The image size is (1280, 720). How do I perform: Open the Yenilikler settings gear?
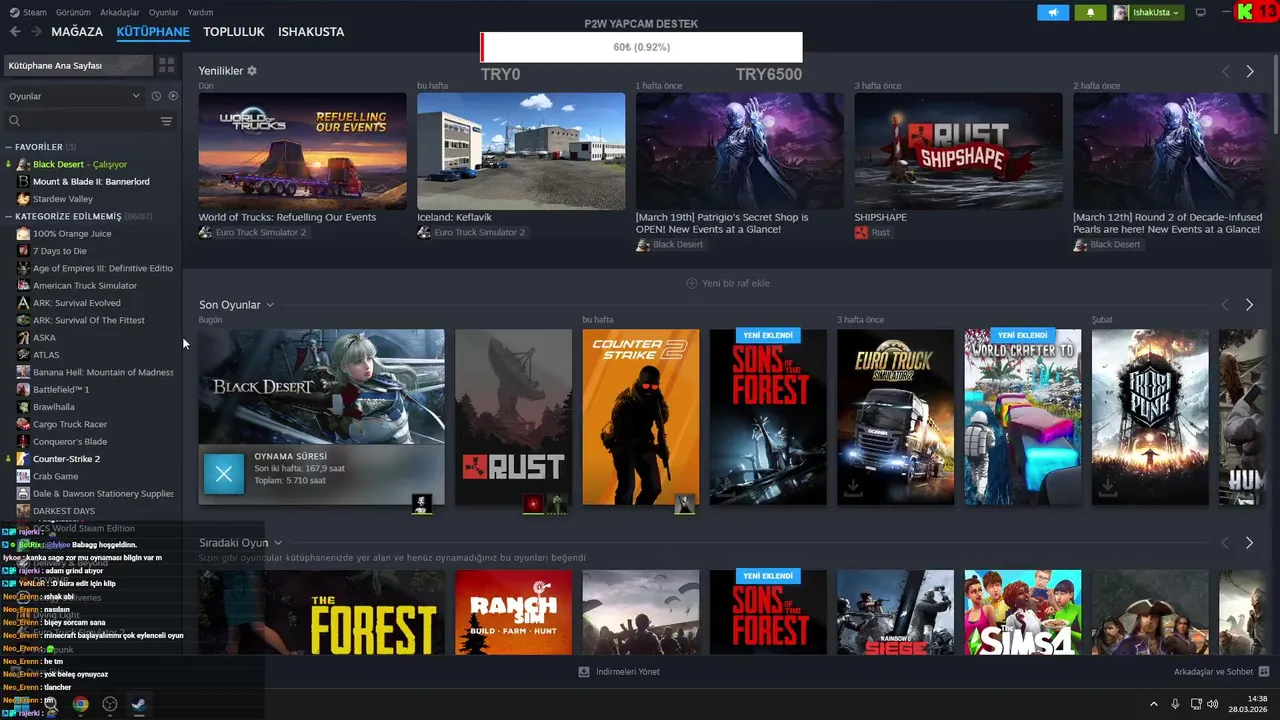(x=252, y=71)
